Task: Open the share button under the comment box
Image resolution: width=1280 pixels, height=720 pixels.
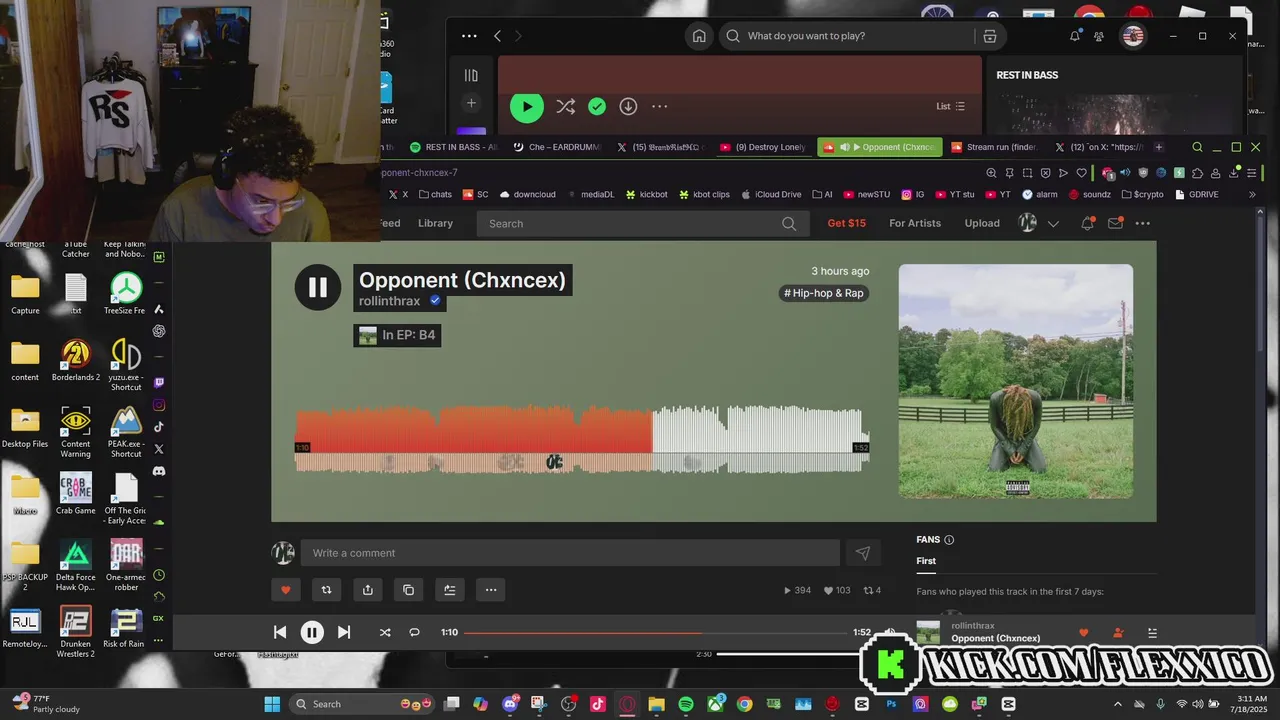Action: pos(367,590)
